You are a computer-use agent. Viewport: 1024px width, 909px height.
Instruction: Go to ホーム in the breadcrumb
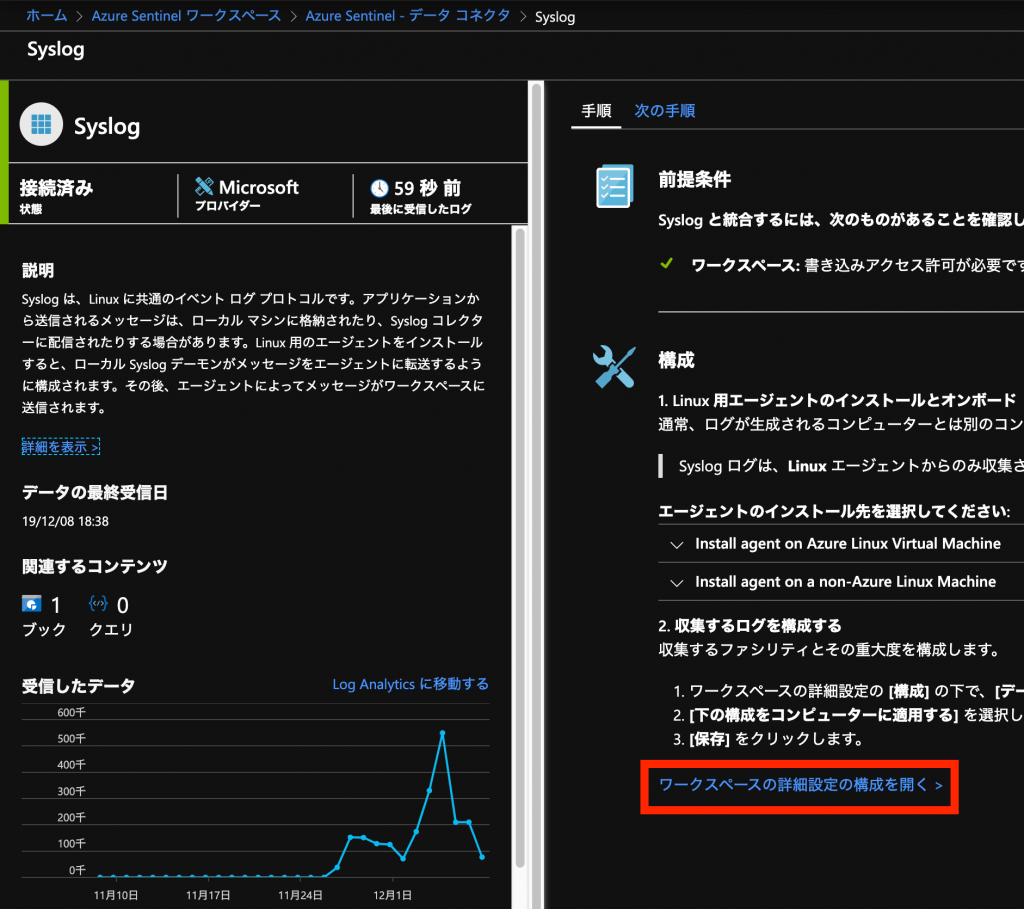[x=47, y=16]
